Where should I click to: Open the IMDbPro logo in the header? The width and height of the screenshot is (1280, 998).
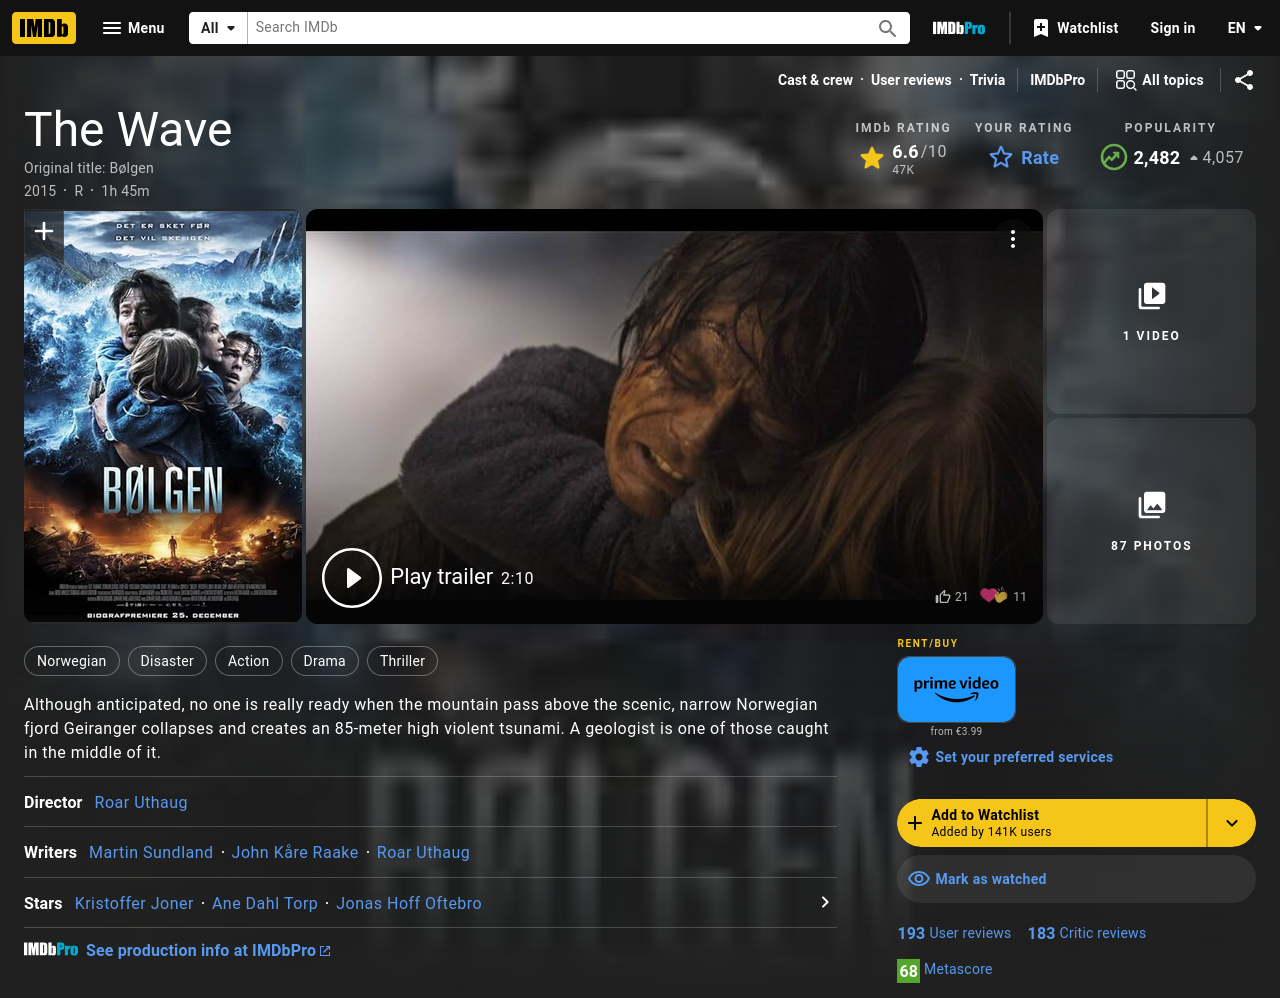point(959,28)
